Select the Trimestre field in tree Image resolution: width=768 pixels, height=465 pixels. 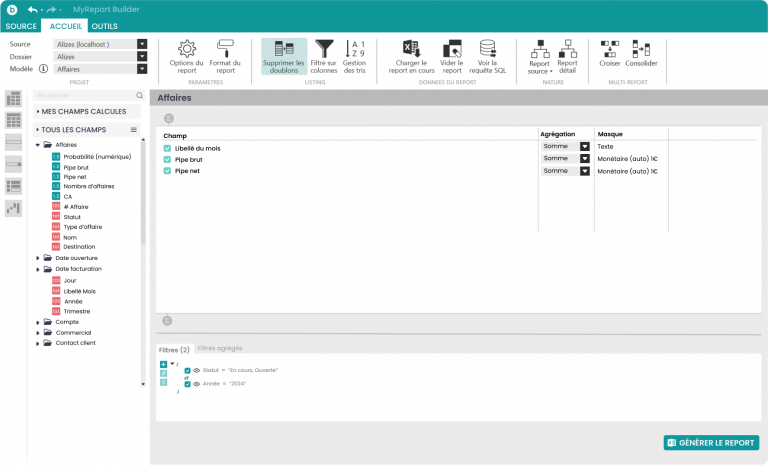coord(78,311)
